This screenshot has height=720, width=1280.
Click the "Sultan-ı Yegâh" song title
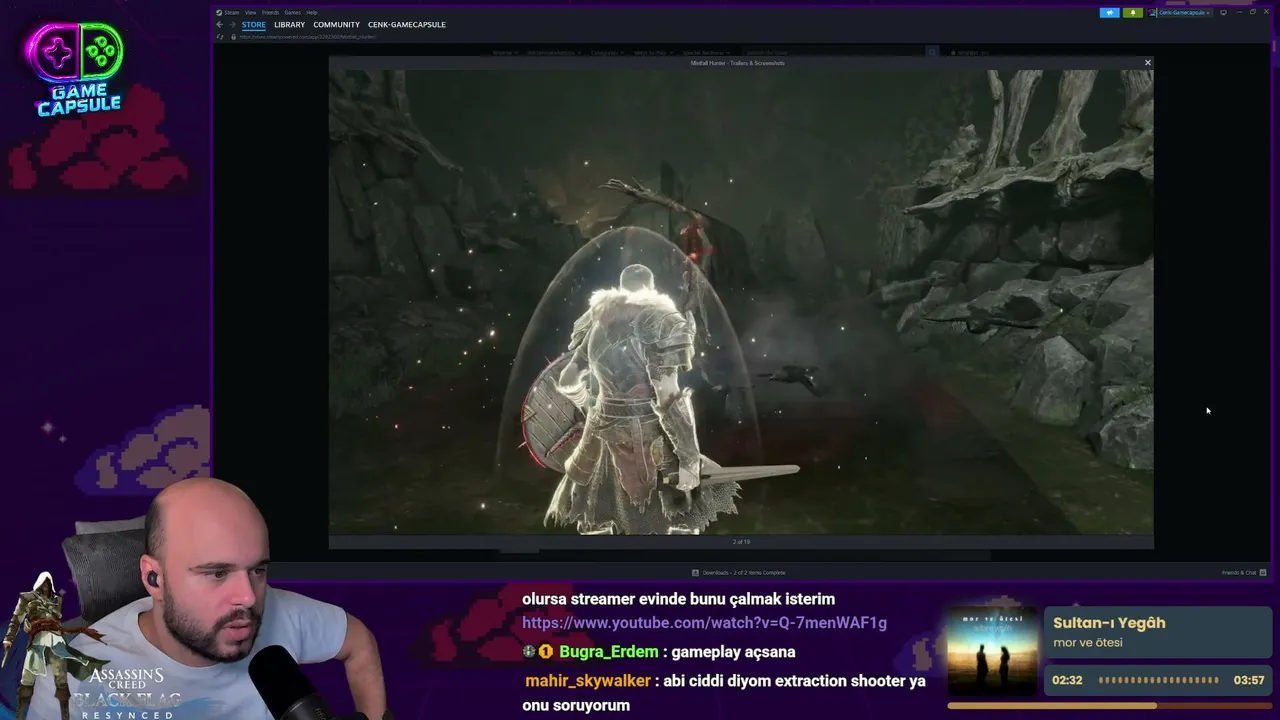1109,623
